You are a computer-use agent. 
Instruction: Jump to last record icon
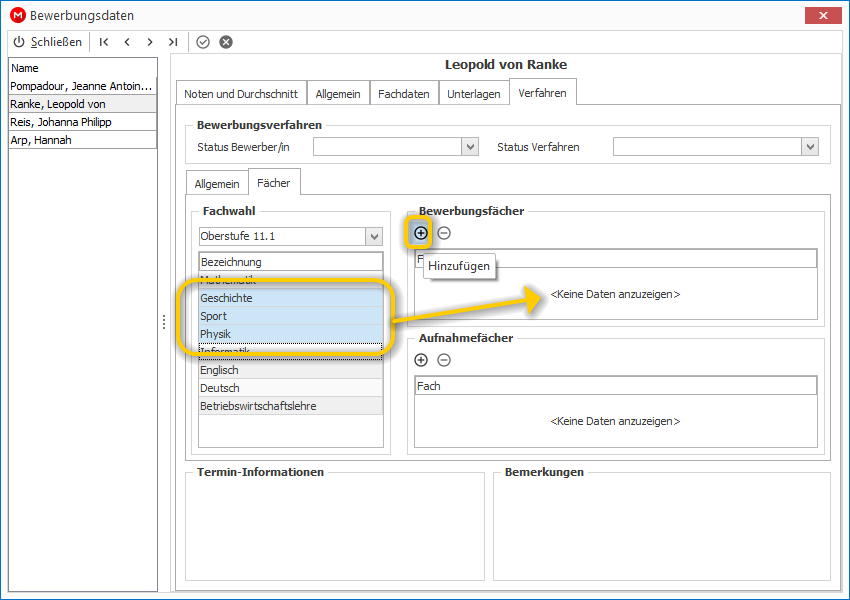click(173, 42)
